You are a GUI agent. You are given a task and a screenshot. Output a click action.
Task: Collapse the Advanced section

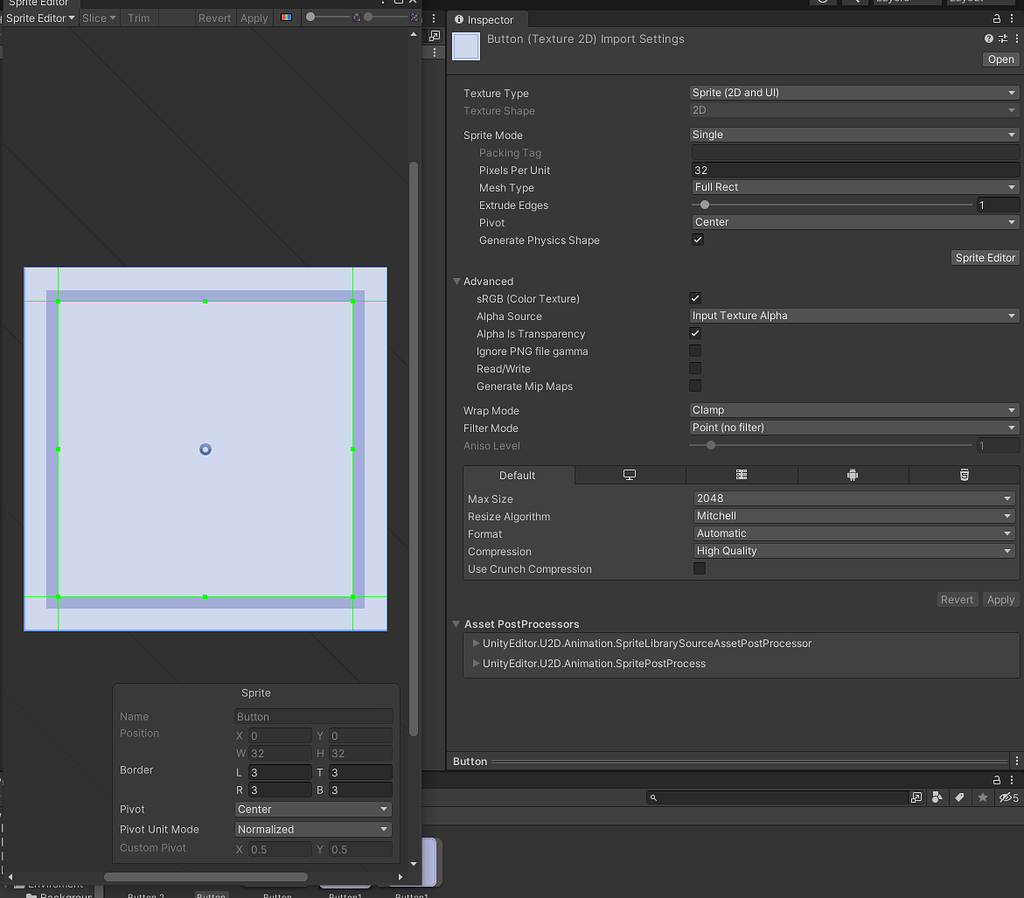(x=457, y=281)
